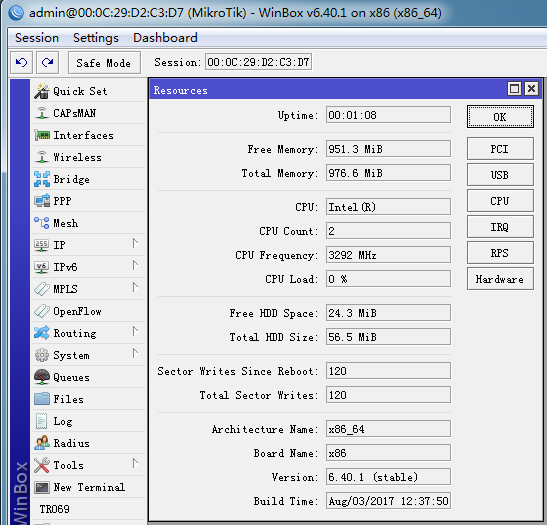The height and width of the screenshot is (525, 547).
Task: Select the Interfaces label in the sidebar
Action: pyautogui.click(x=83, y=135)
